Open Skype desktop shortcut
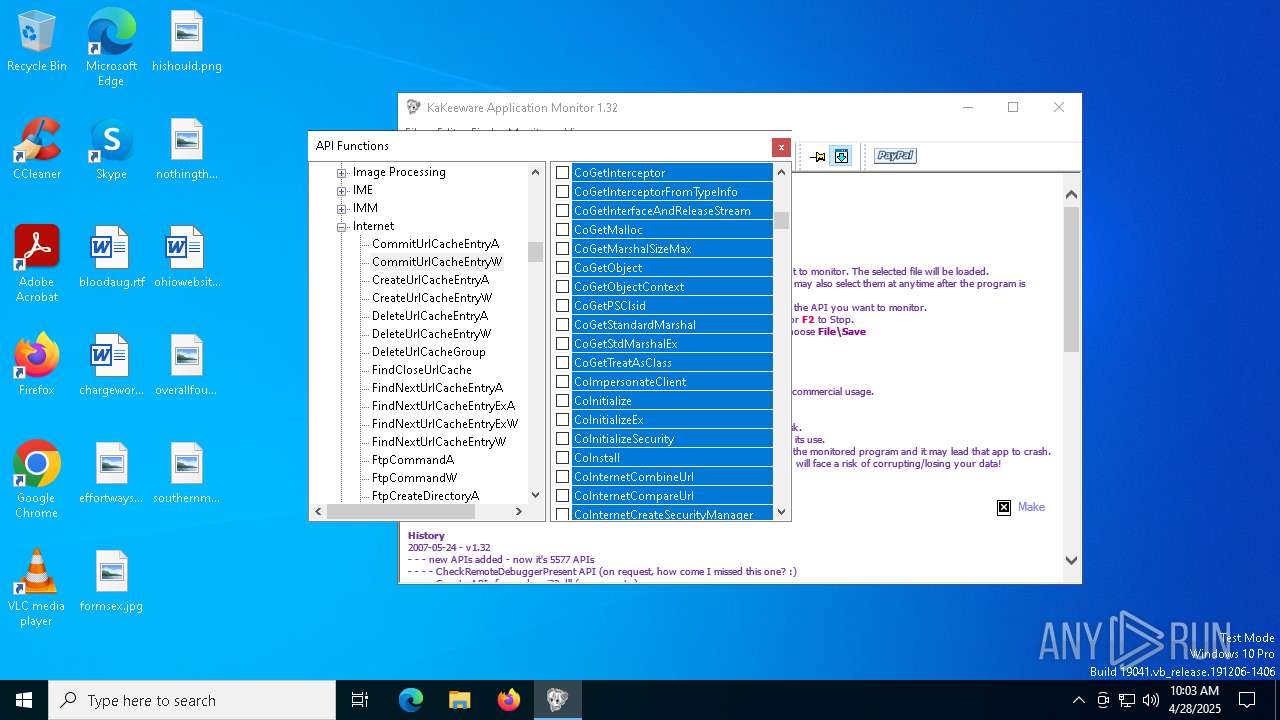 coord(111,149)
